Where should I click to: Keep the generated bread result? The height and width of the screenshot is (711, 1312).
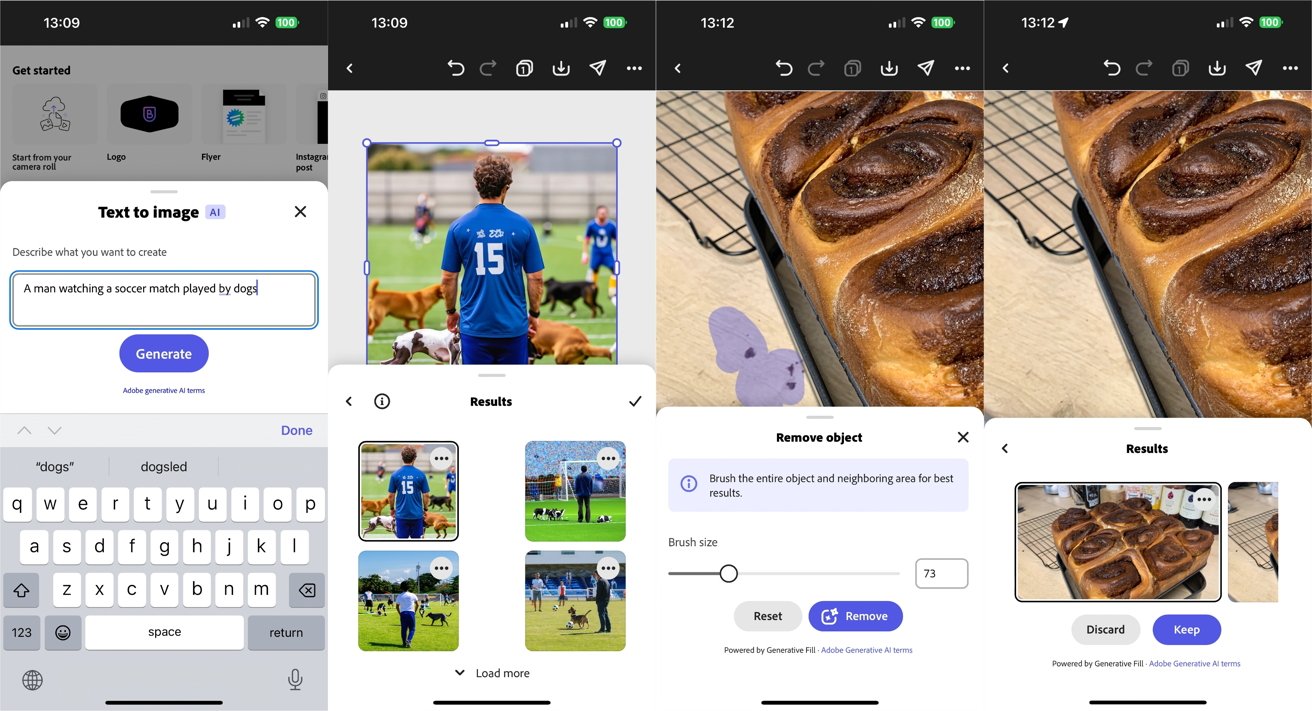[x=1186, y=629]
